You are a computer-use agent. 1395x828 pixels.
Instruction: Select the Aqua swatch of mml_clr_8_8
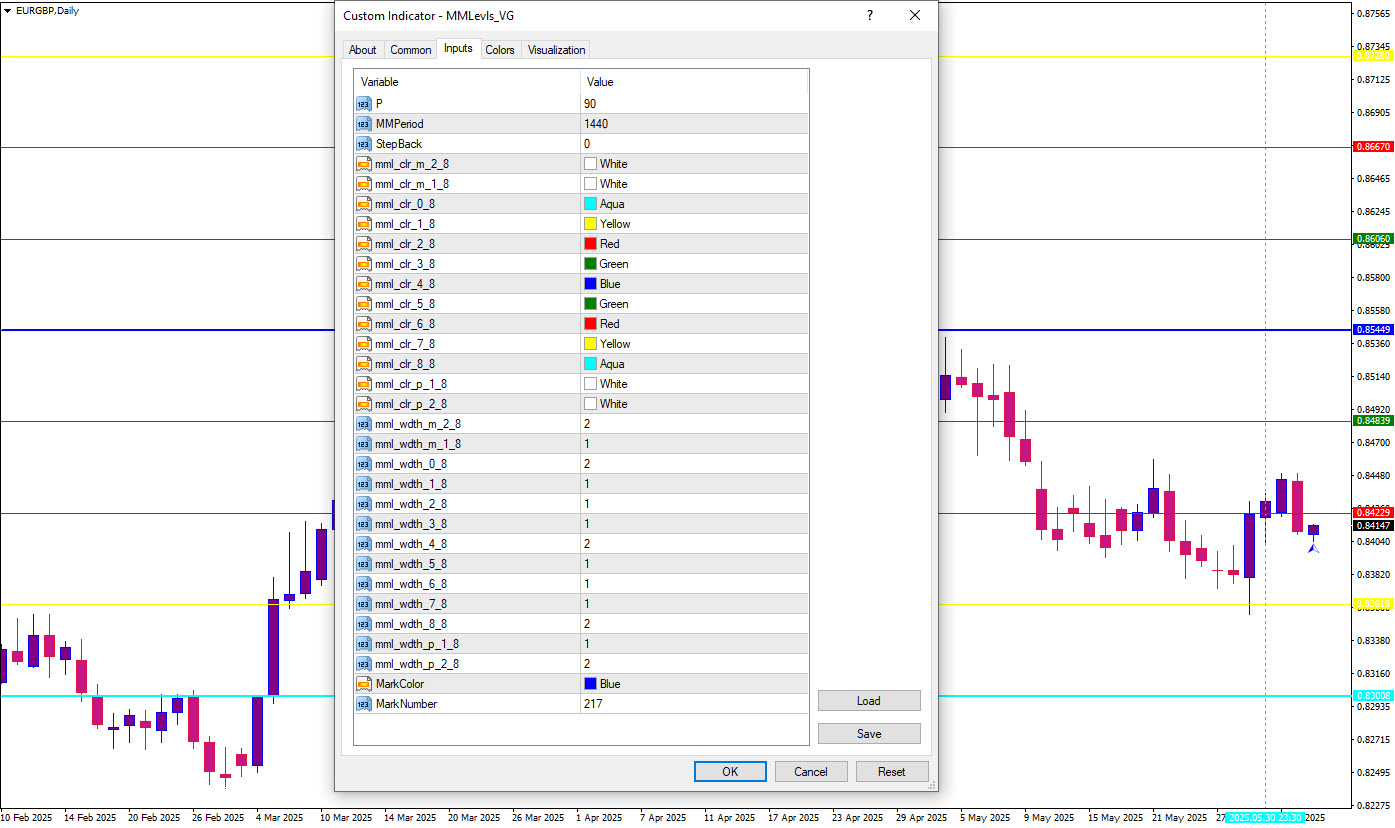click(x=590, y=364)
